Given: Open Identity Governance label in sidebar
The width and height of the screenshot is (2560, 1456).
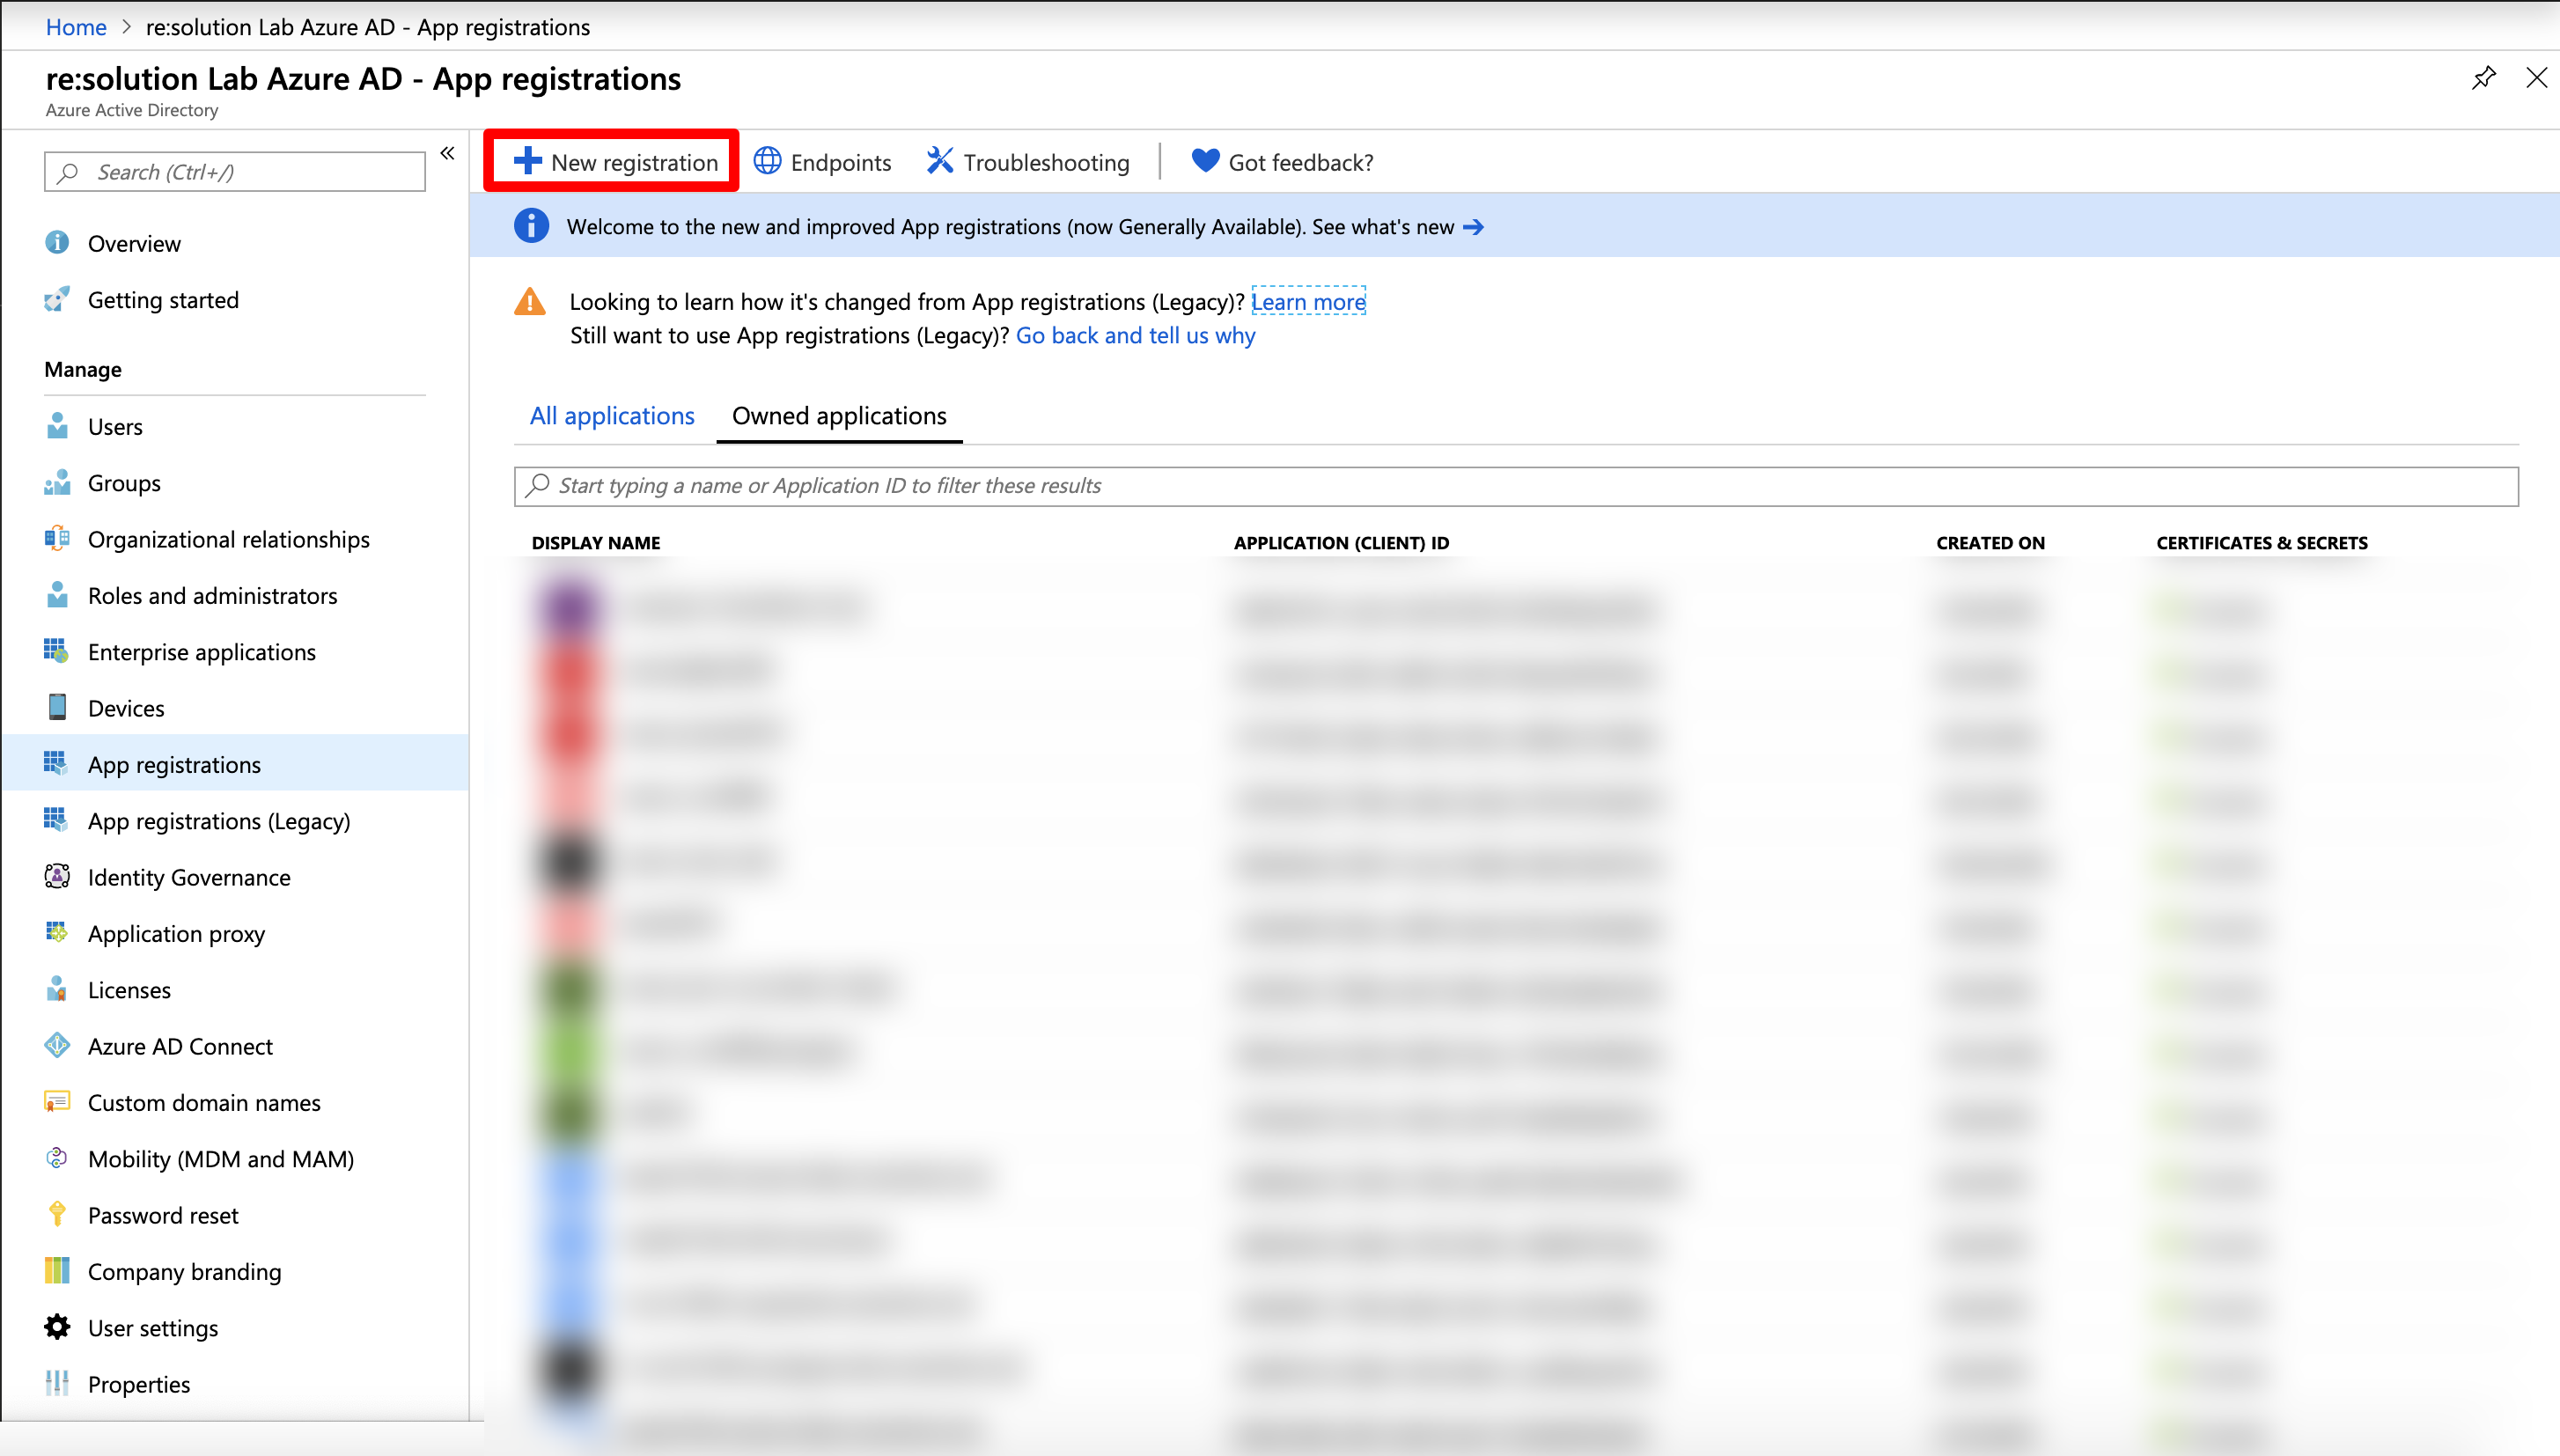Looking at the screenshot, I should (x=189, y=877).
